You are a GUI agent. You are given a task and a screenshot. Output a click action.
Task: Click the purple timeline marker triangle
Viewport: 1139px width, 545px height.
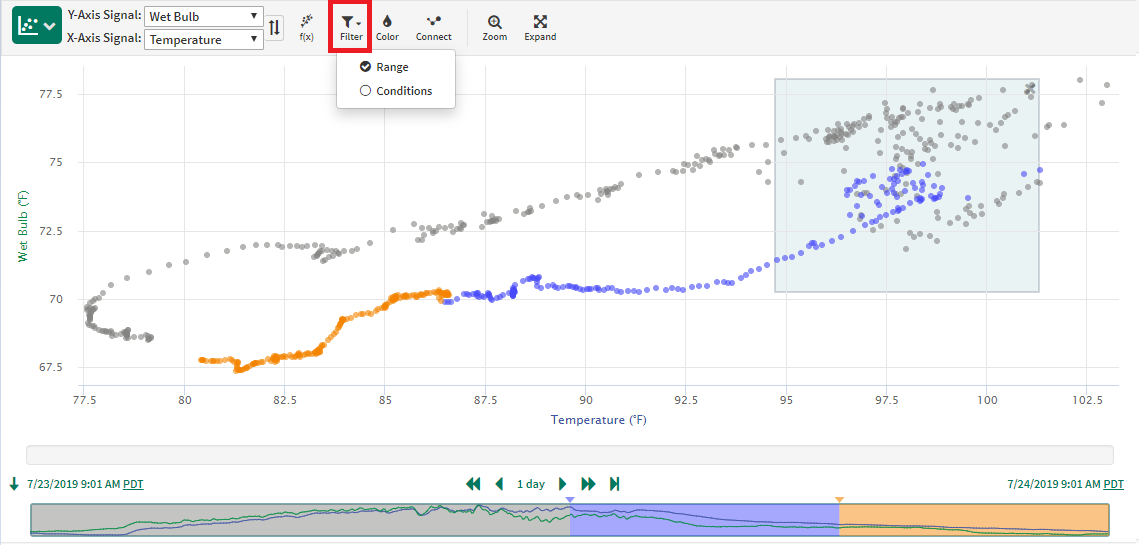coord(570,499)
